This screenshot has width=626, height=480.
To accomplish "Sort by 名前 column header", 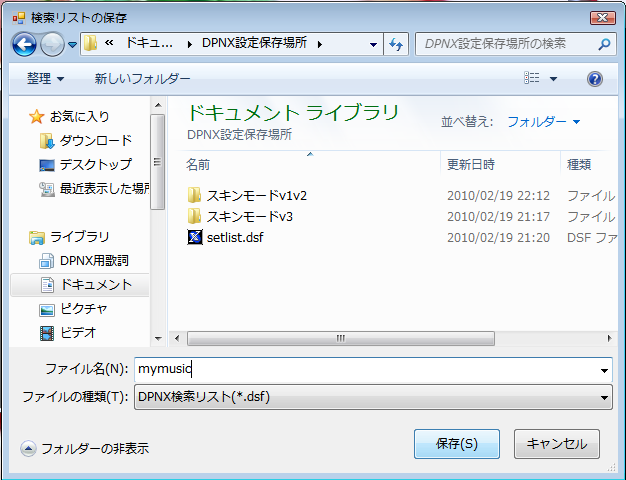I will click(x=198, y=165).
